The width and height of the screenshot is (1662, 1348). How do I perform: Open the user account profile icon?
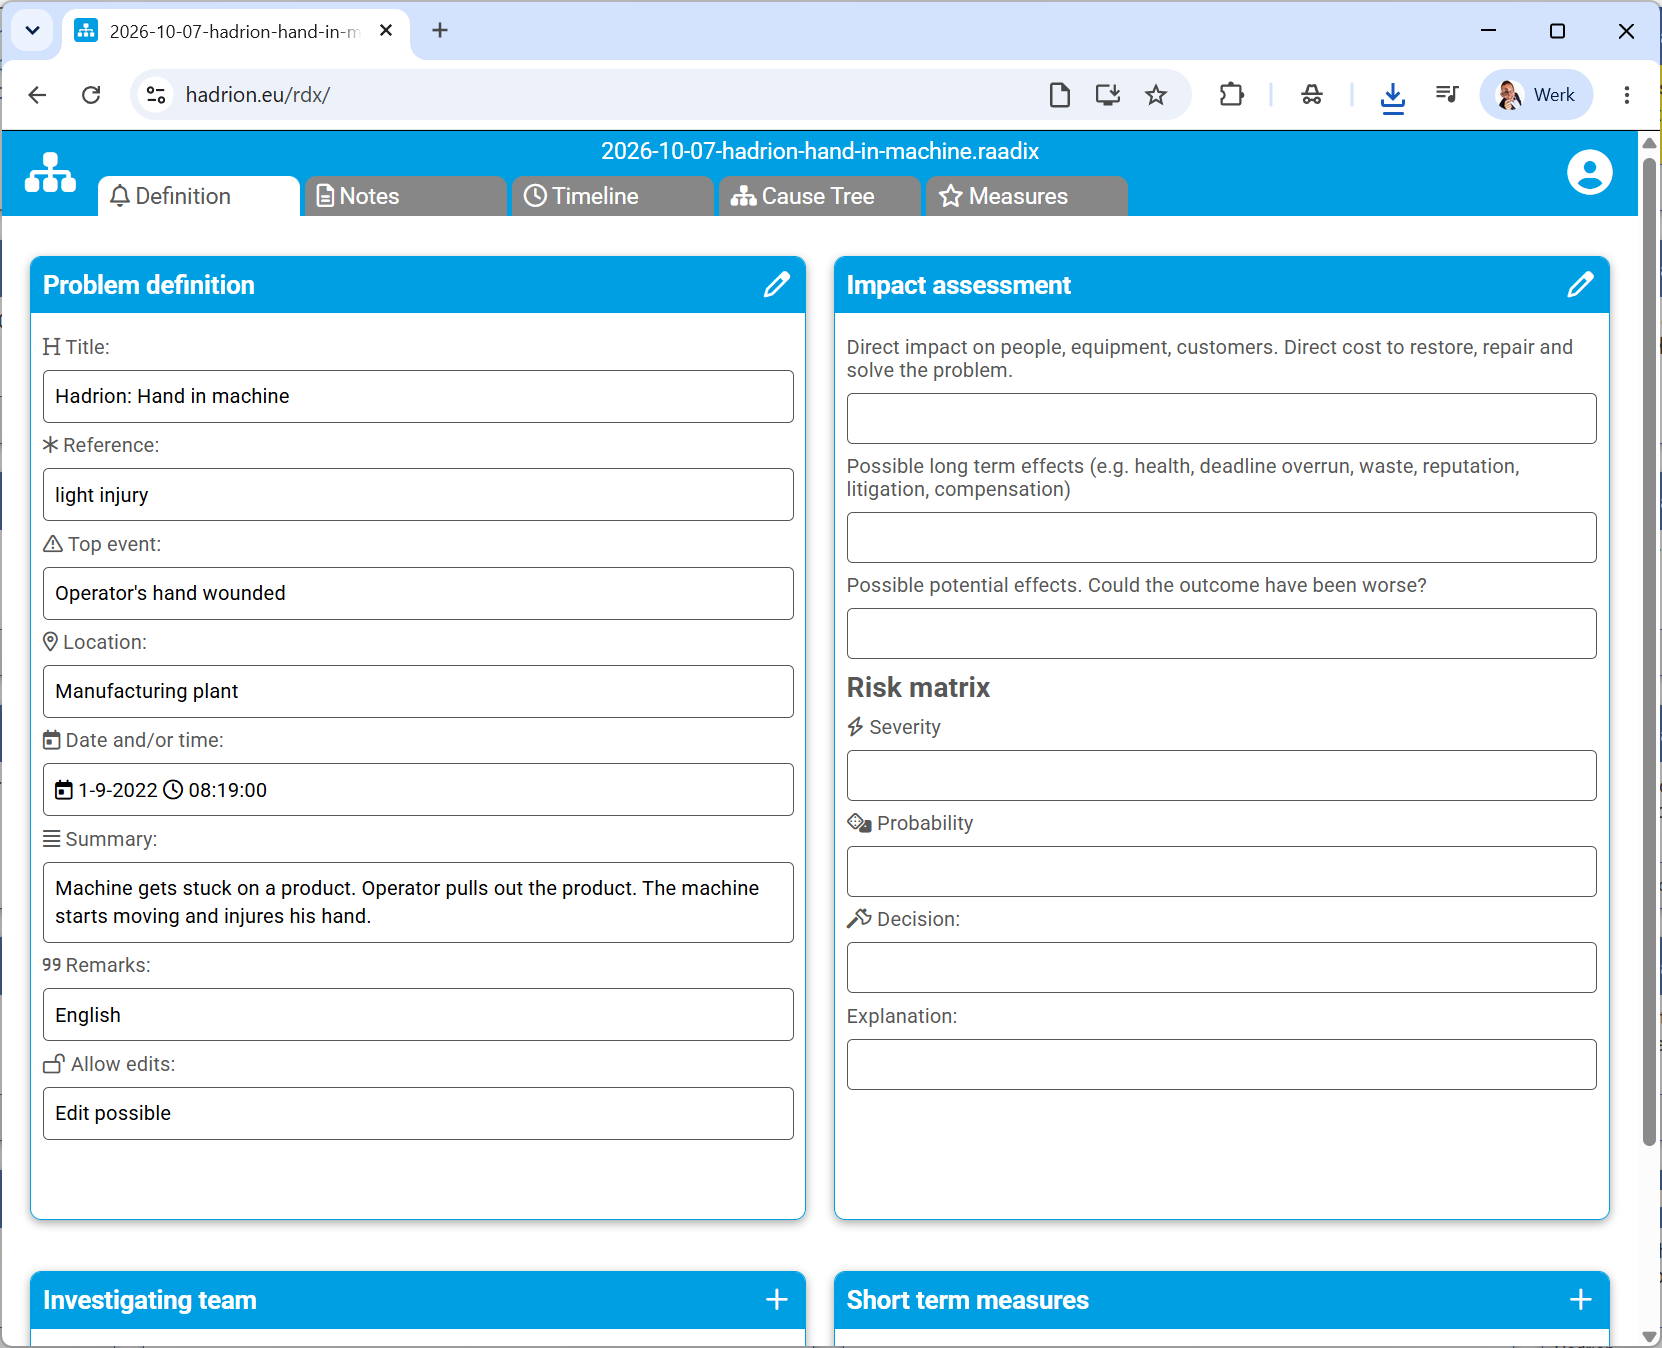pyautogui.click(x=1589, y=172)
